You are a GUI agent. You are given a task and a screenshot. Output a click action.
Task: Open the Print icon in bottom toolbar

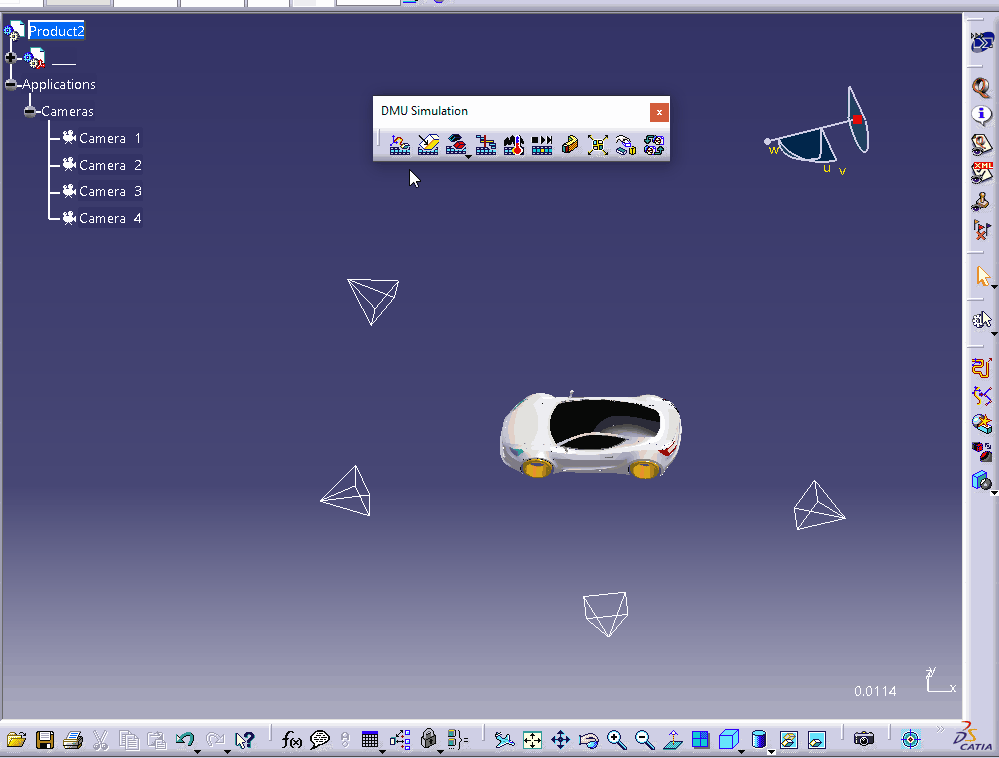73,740
